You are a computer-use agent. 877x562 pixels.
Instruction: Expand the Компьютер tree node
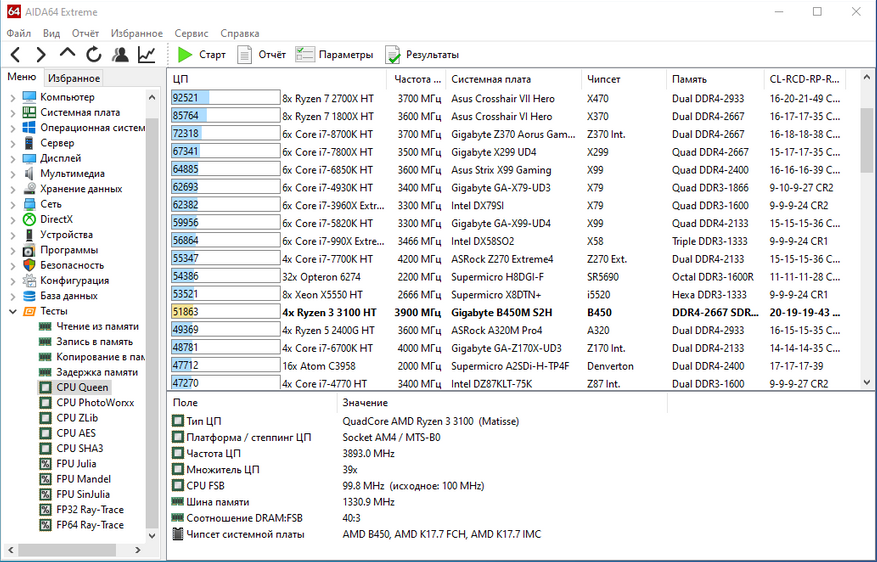(12, 97)
